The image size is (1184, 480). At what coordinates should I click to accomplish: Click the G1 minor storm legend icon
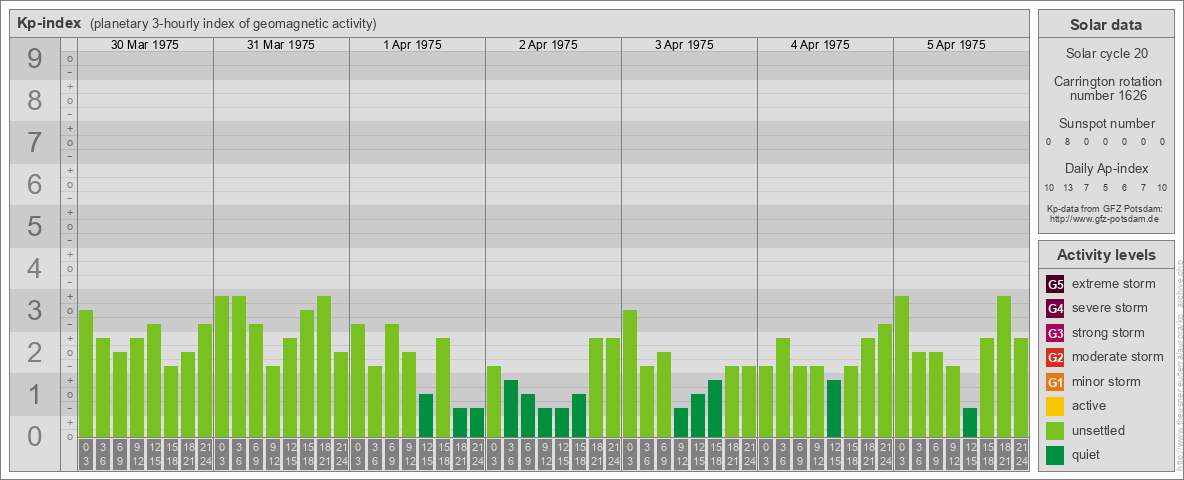tap(1056, 382)
